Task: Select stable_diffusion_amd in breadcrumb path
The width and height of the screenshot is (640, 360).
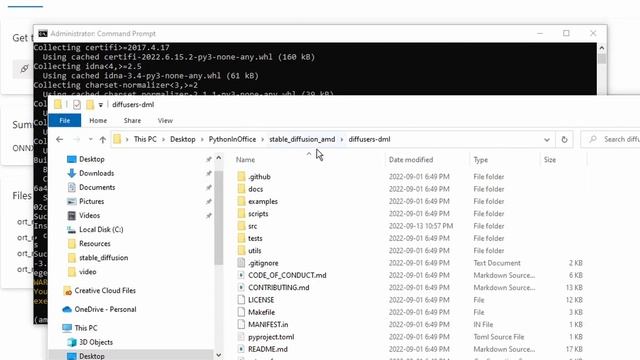Action: coord(302,139)
